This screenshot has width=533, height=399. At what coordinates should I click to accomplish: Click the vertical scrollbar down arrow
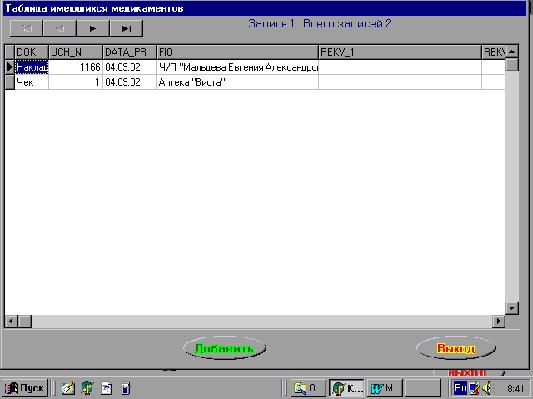click(512, 308)
